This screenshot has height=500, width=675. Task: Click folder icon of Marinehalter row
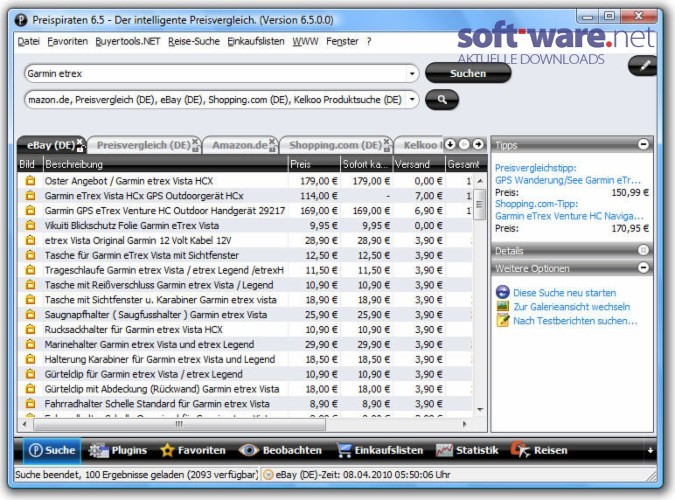coord(30,344)
